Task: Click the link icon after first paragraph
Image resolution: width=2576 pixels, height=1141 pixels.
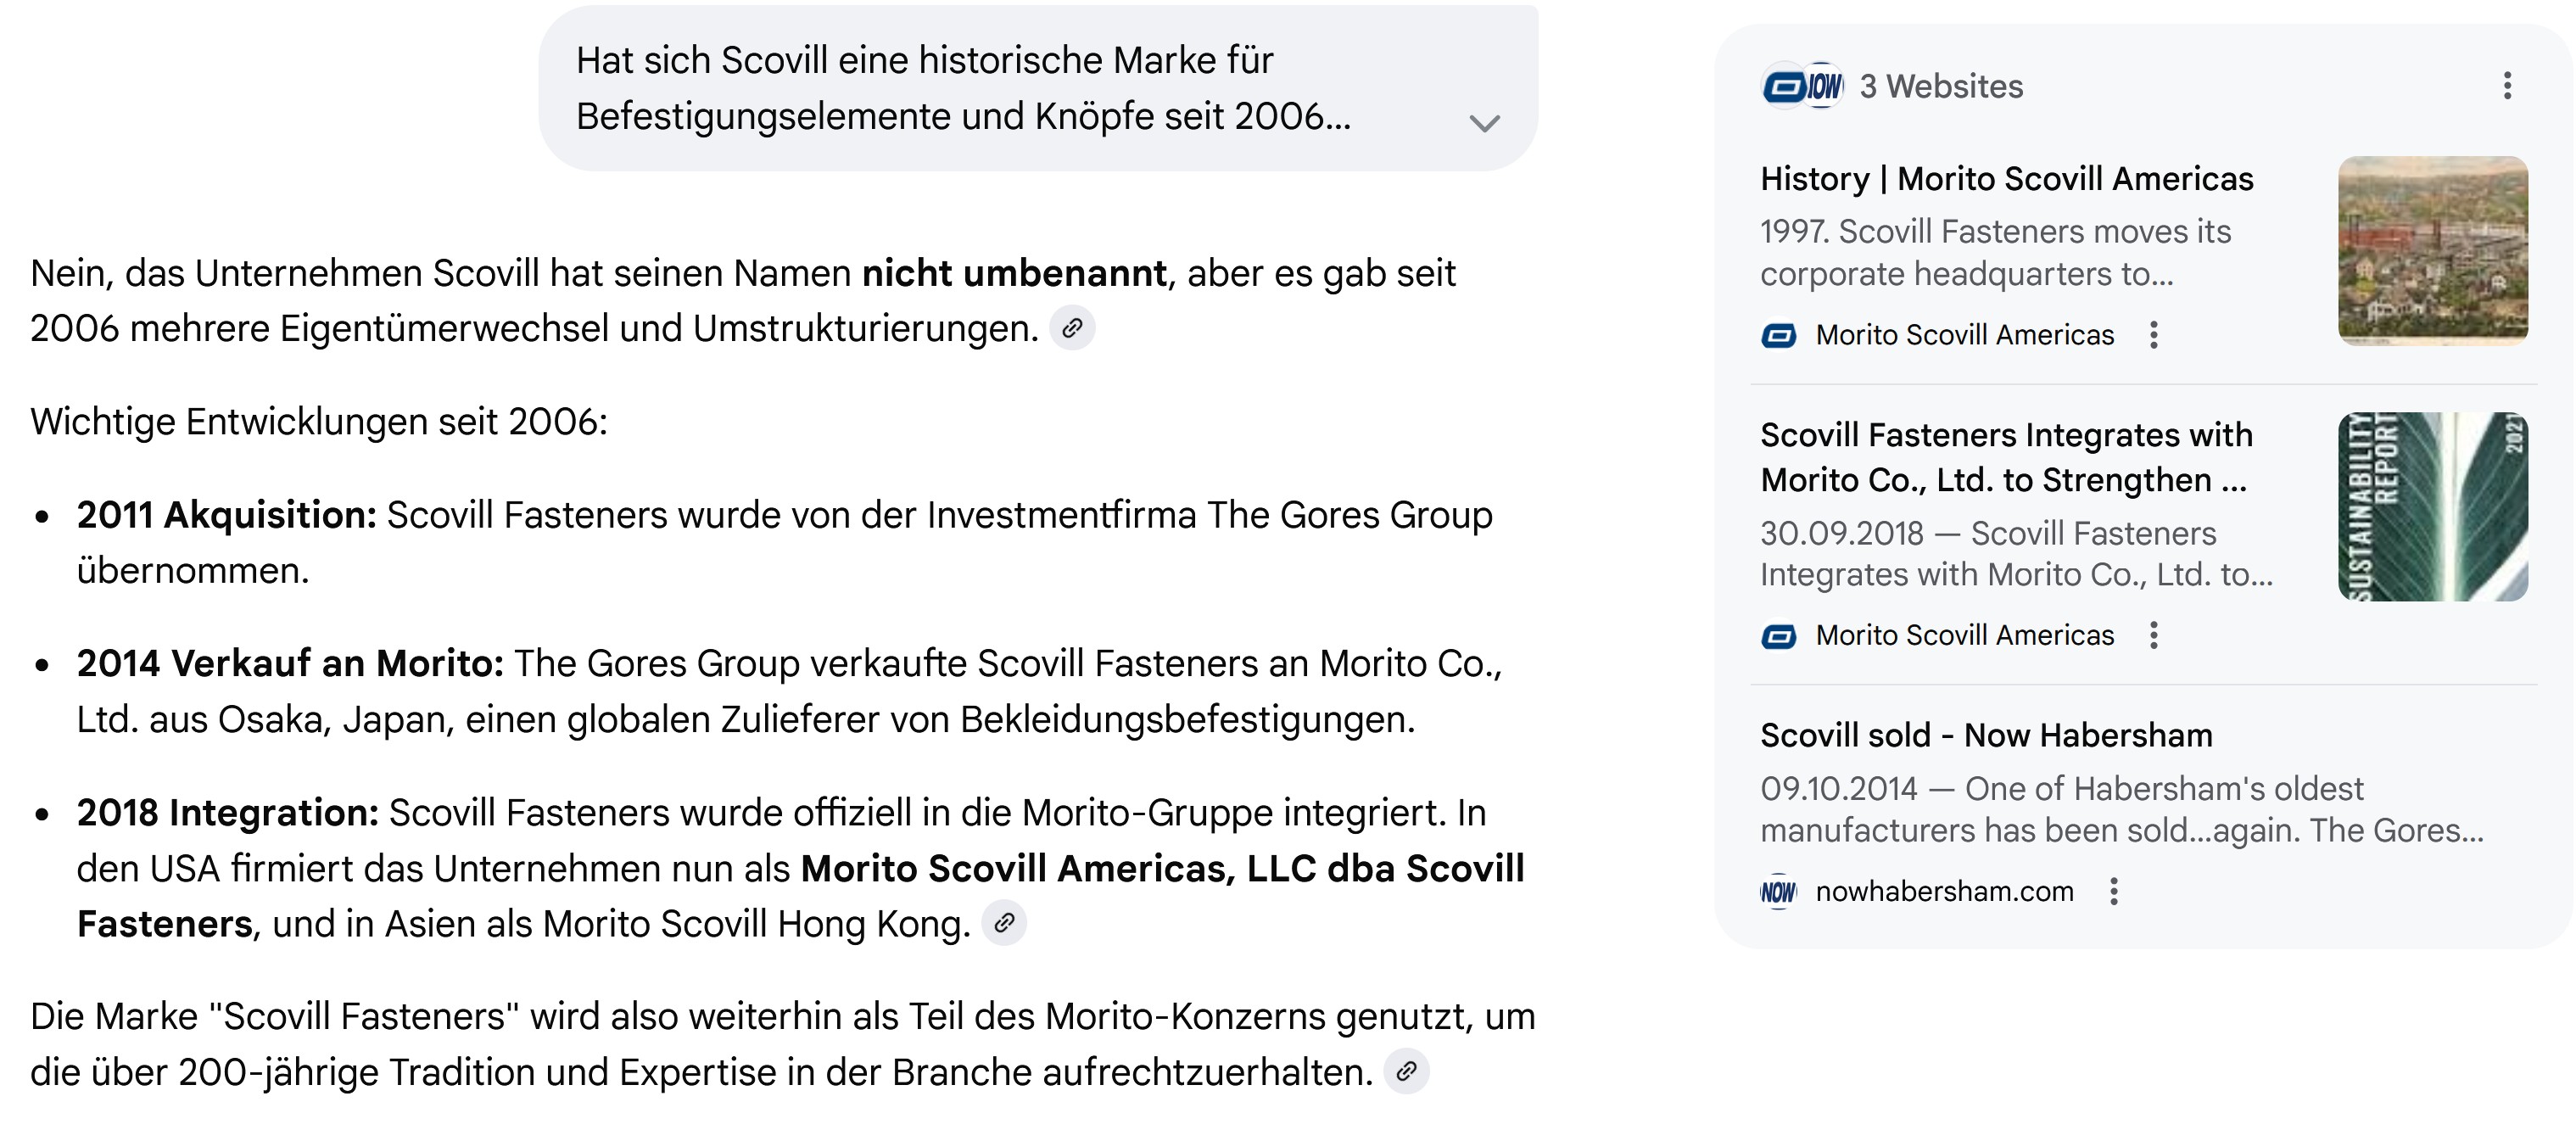Action: tap(1071, 328)
